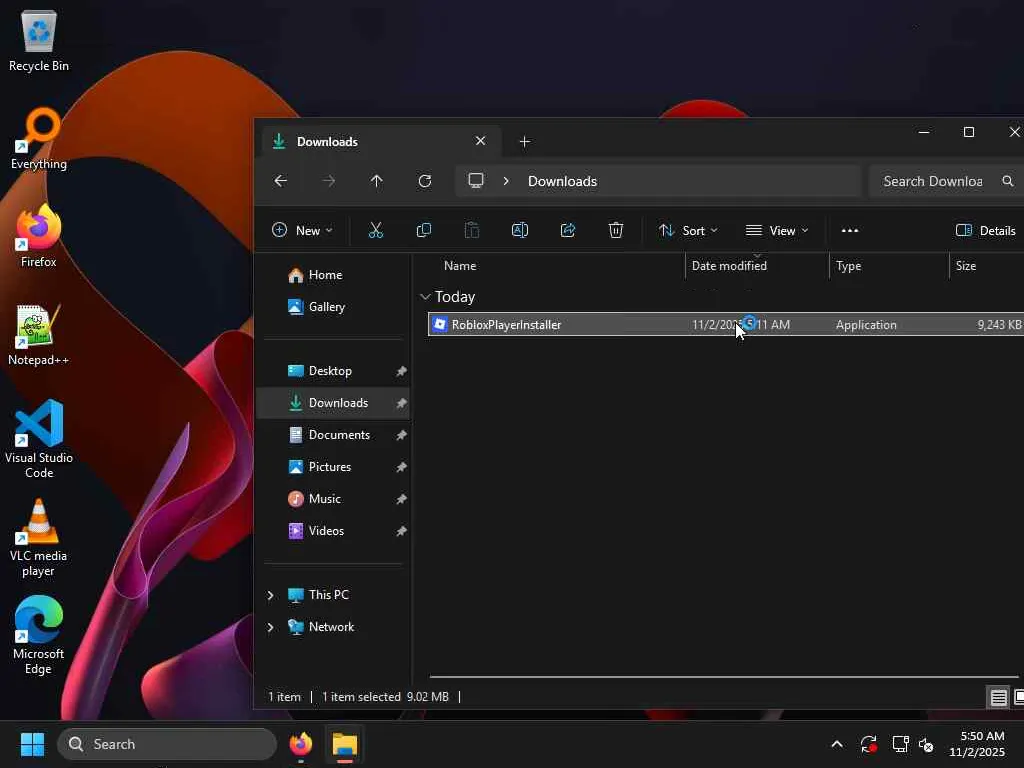Click the address bar breadcrumb chevron

tap(506, 181)
